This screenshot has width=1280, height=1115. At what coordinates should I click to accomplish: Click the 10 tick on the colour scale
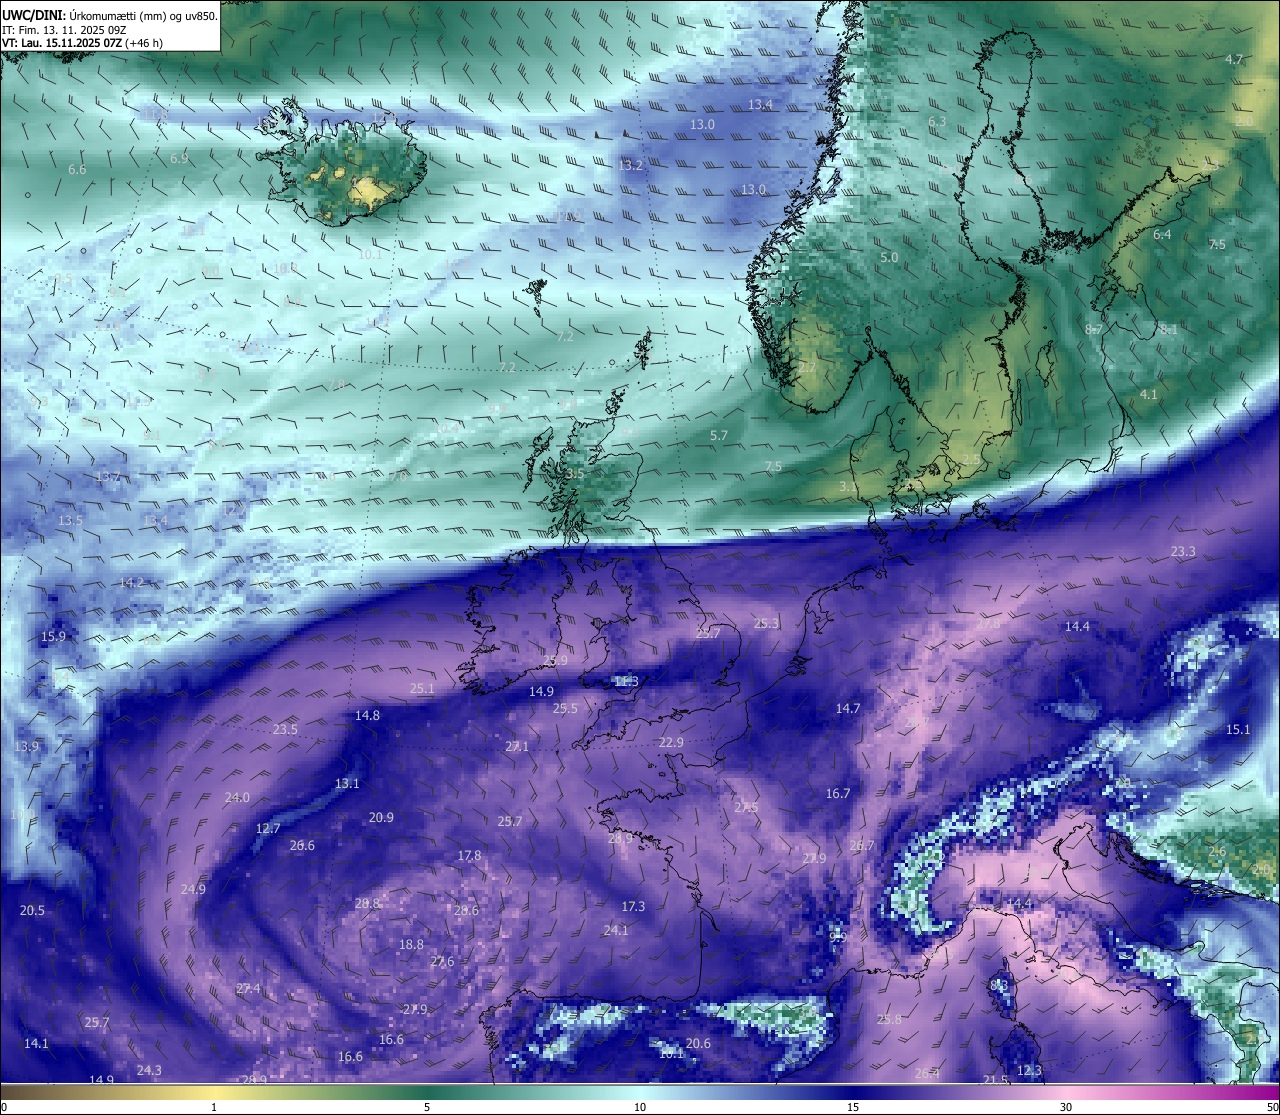click(x=640, y=1107)
